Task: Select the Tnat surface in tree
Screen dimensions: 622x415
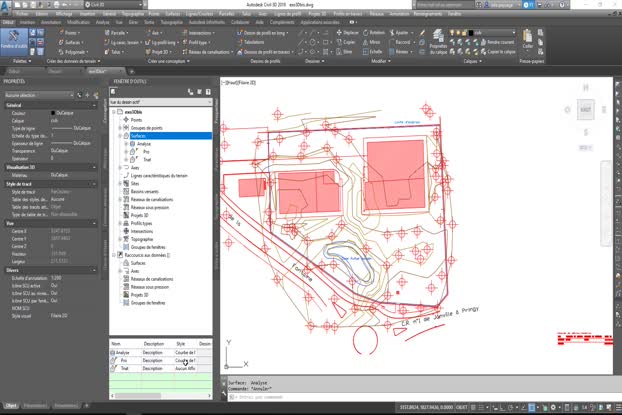Action: click(x=147, y=159)
